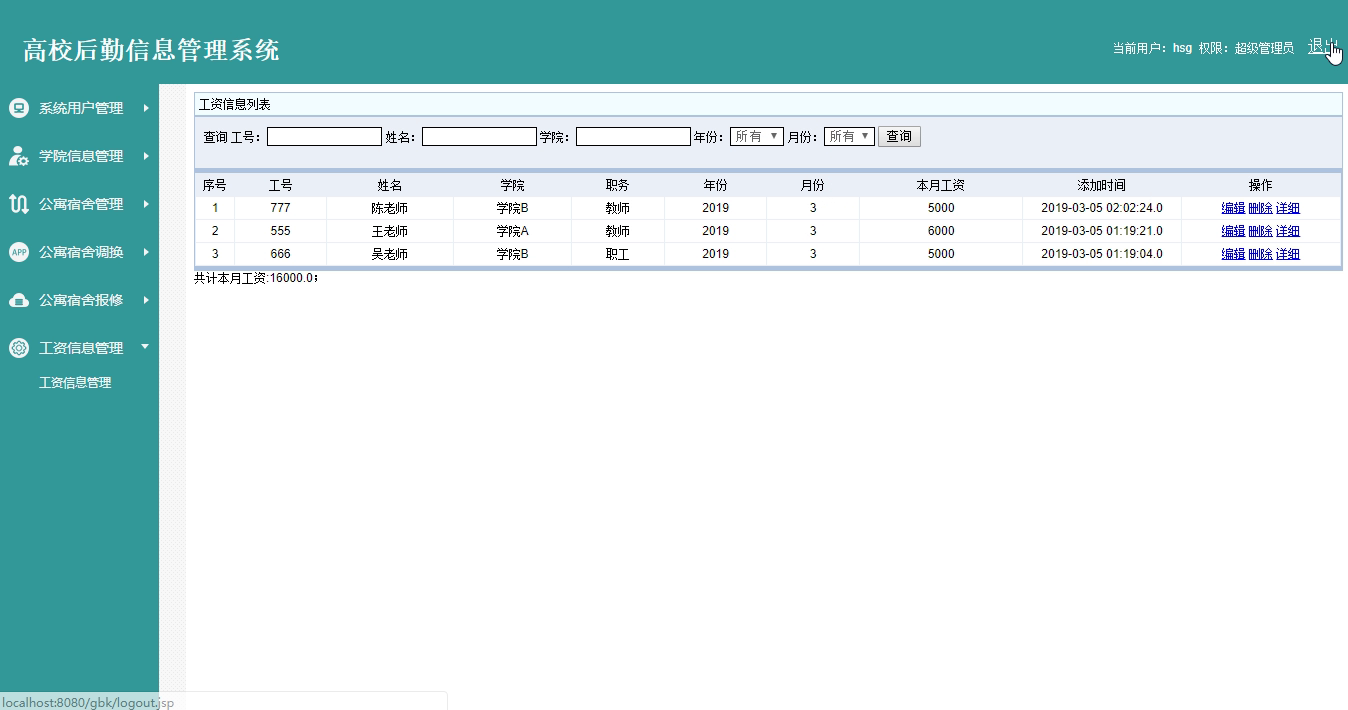Click the salary value 6000
Viewport: 1348px width, 710px height.
pos(941,231)
